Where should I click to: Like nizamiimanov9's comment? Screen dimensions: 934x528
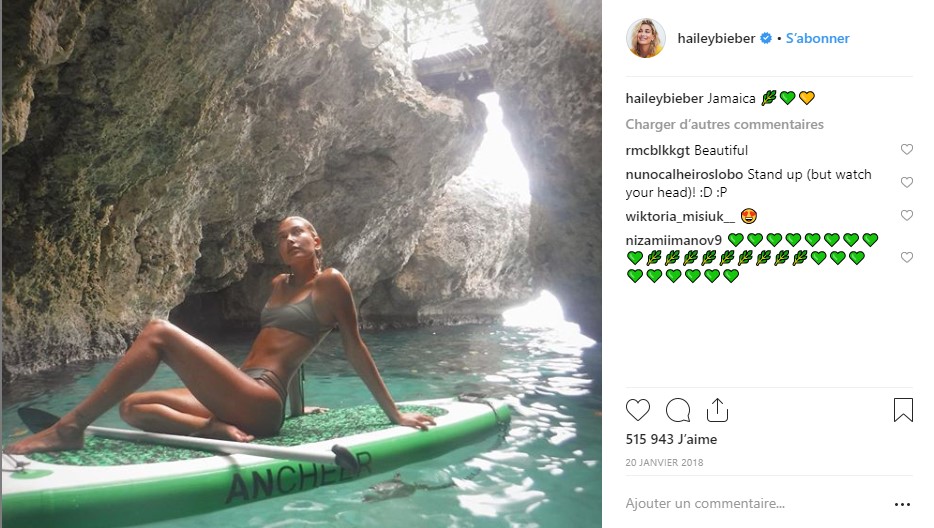[907, 257]
